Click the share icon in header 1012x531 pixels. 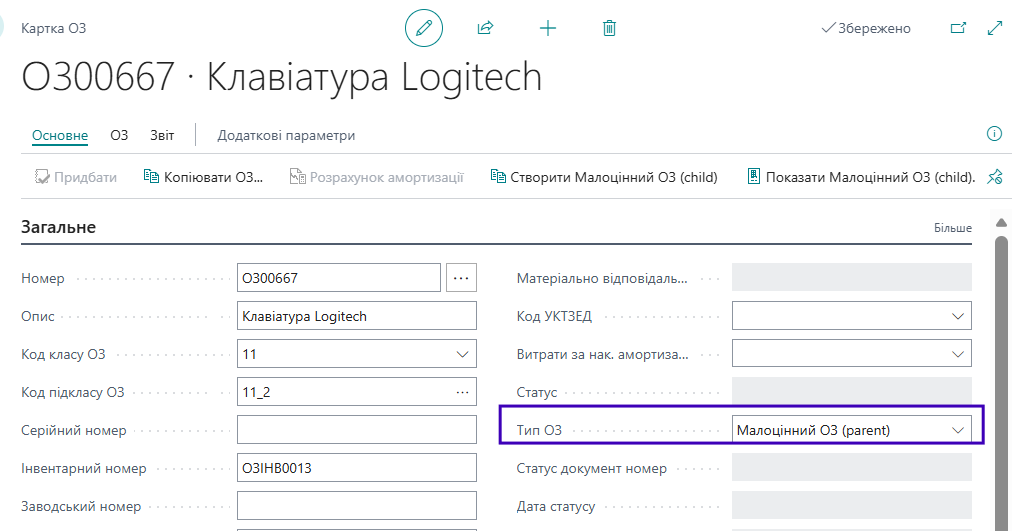tap(486, 28)
